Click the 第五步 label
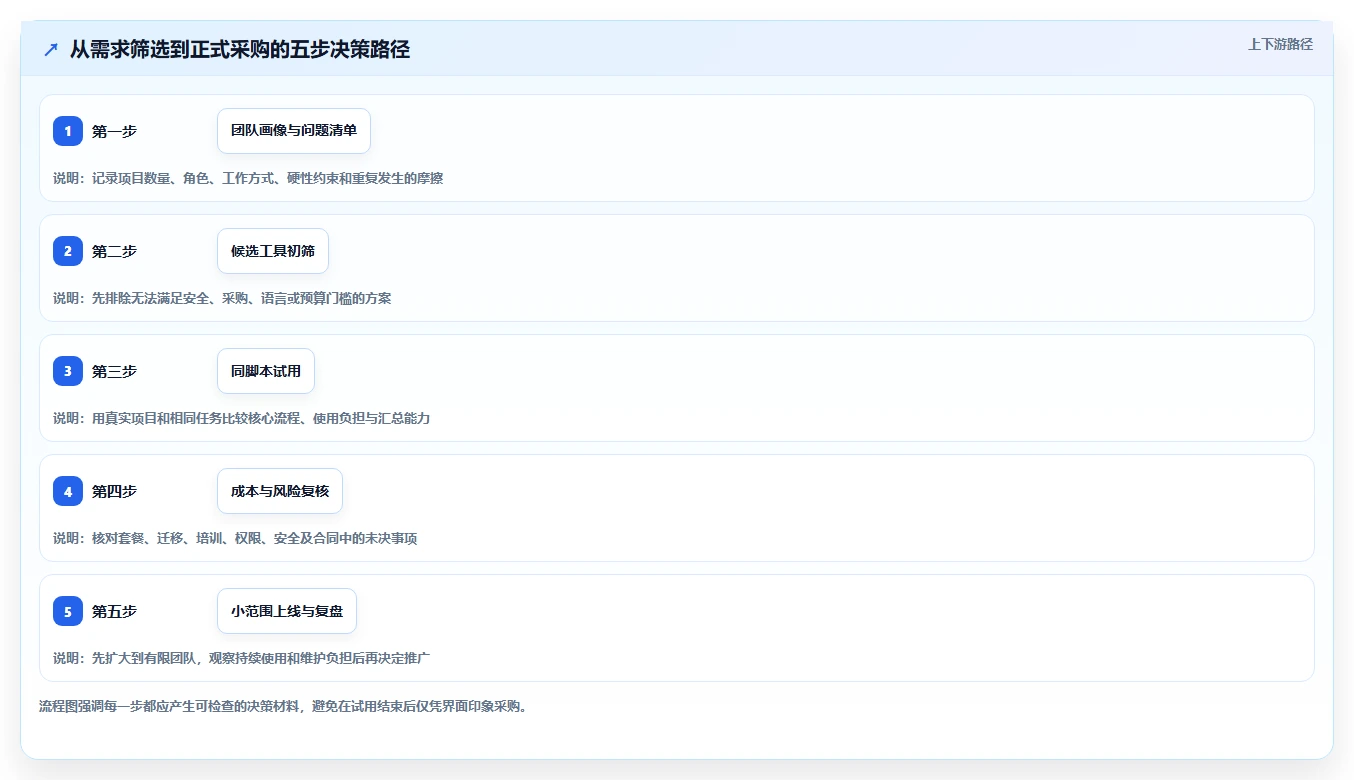Viewport: 1354px width, 780px height. [x=114, y=611]
